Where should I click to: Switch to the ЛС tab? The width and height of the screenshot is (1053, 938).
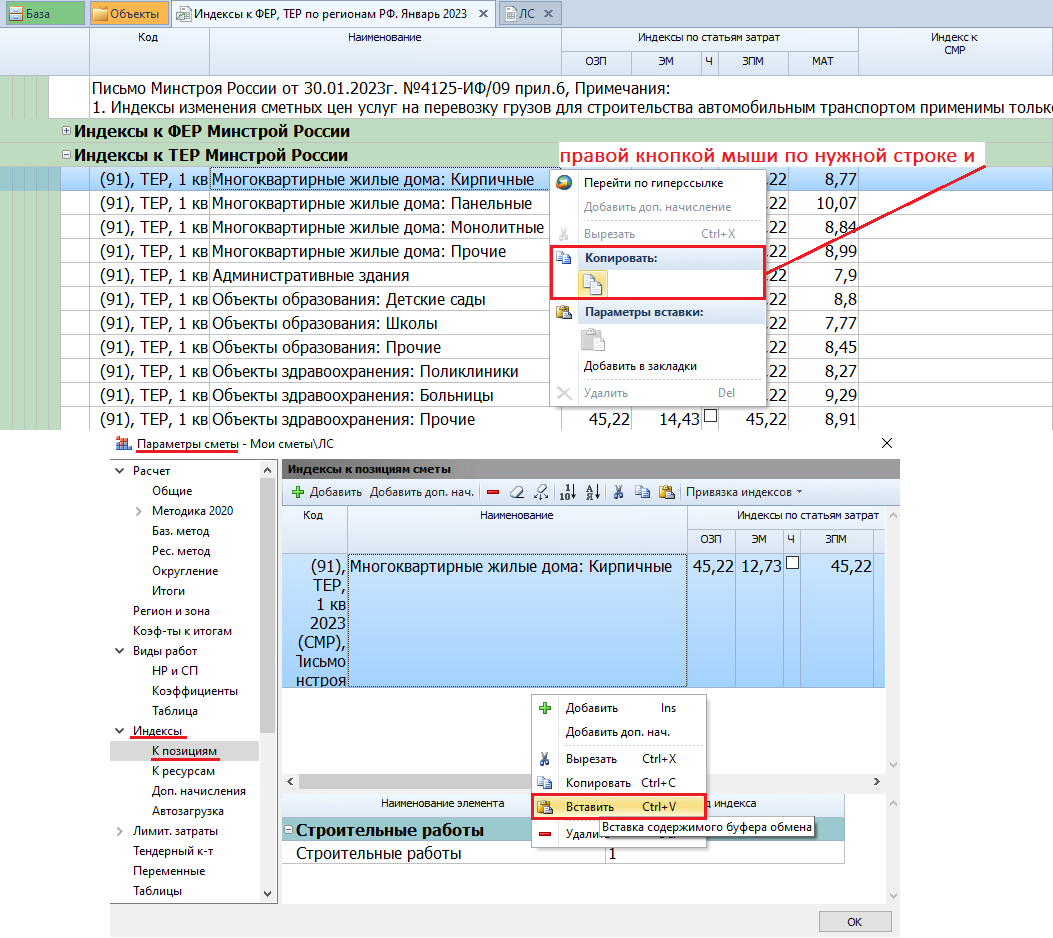530,13
